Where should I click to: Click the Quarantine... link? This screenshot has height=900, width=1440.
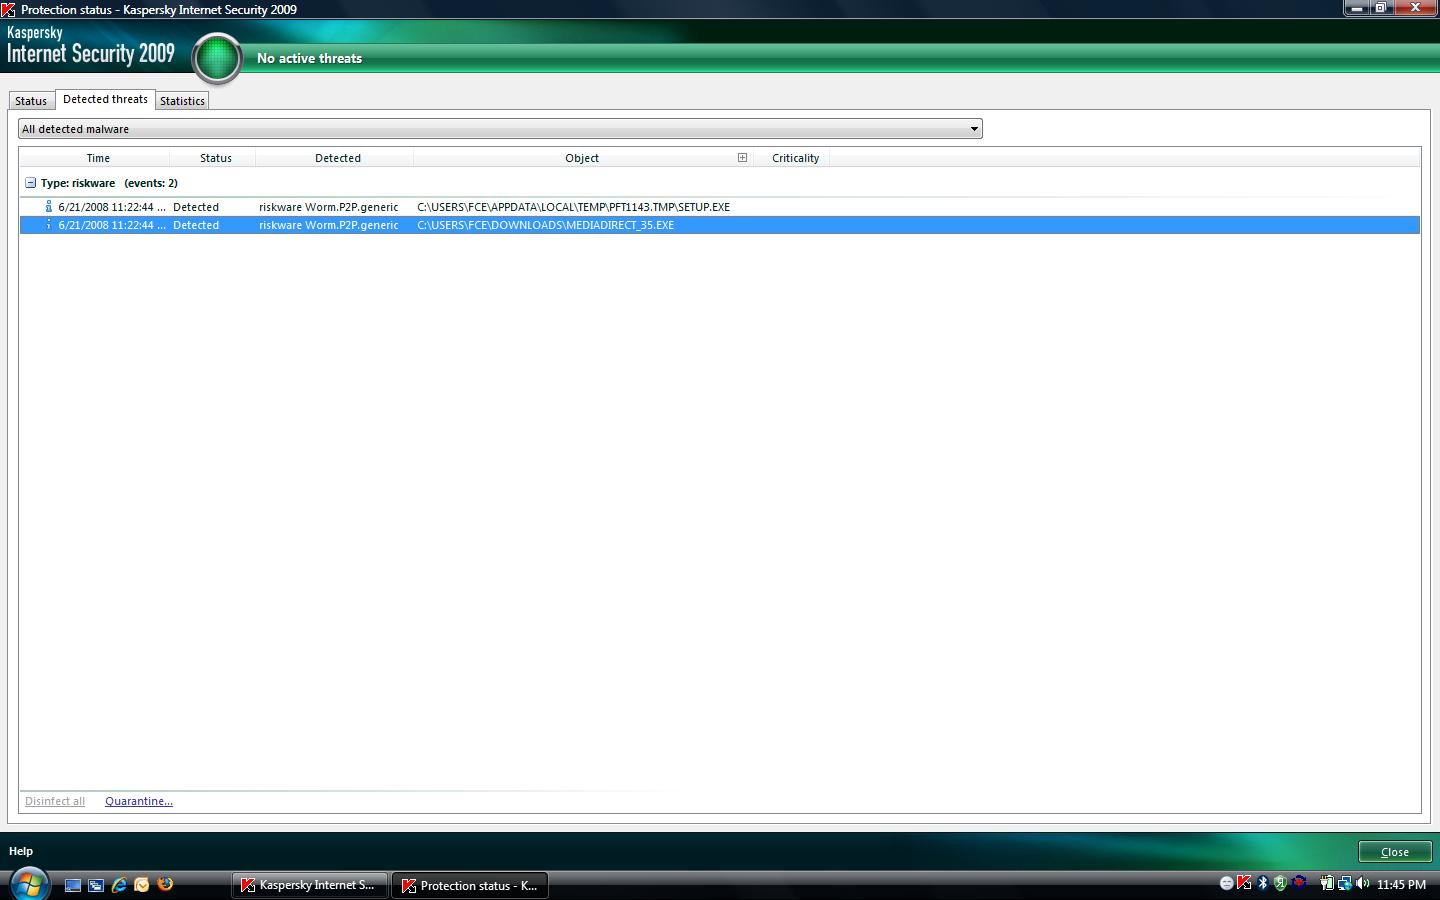pyautogui.click(x=139, y=801)
